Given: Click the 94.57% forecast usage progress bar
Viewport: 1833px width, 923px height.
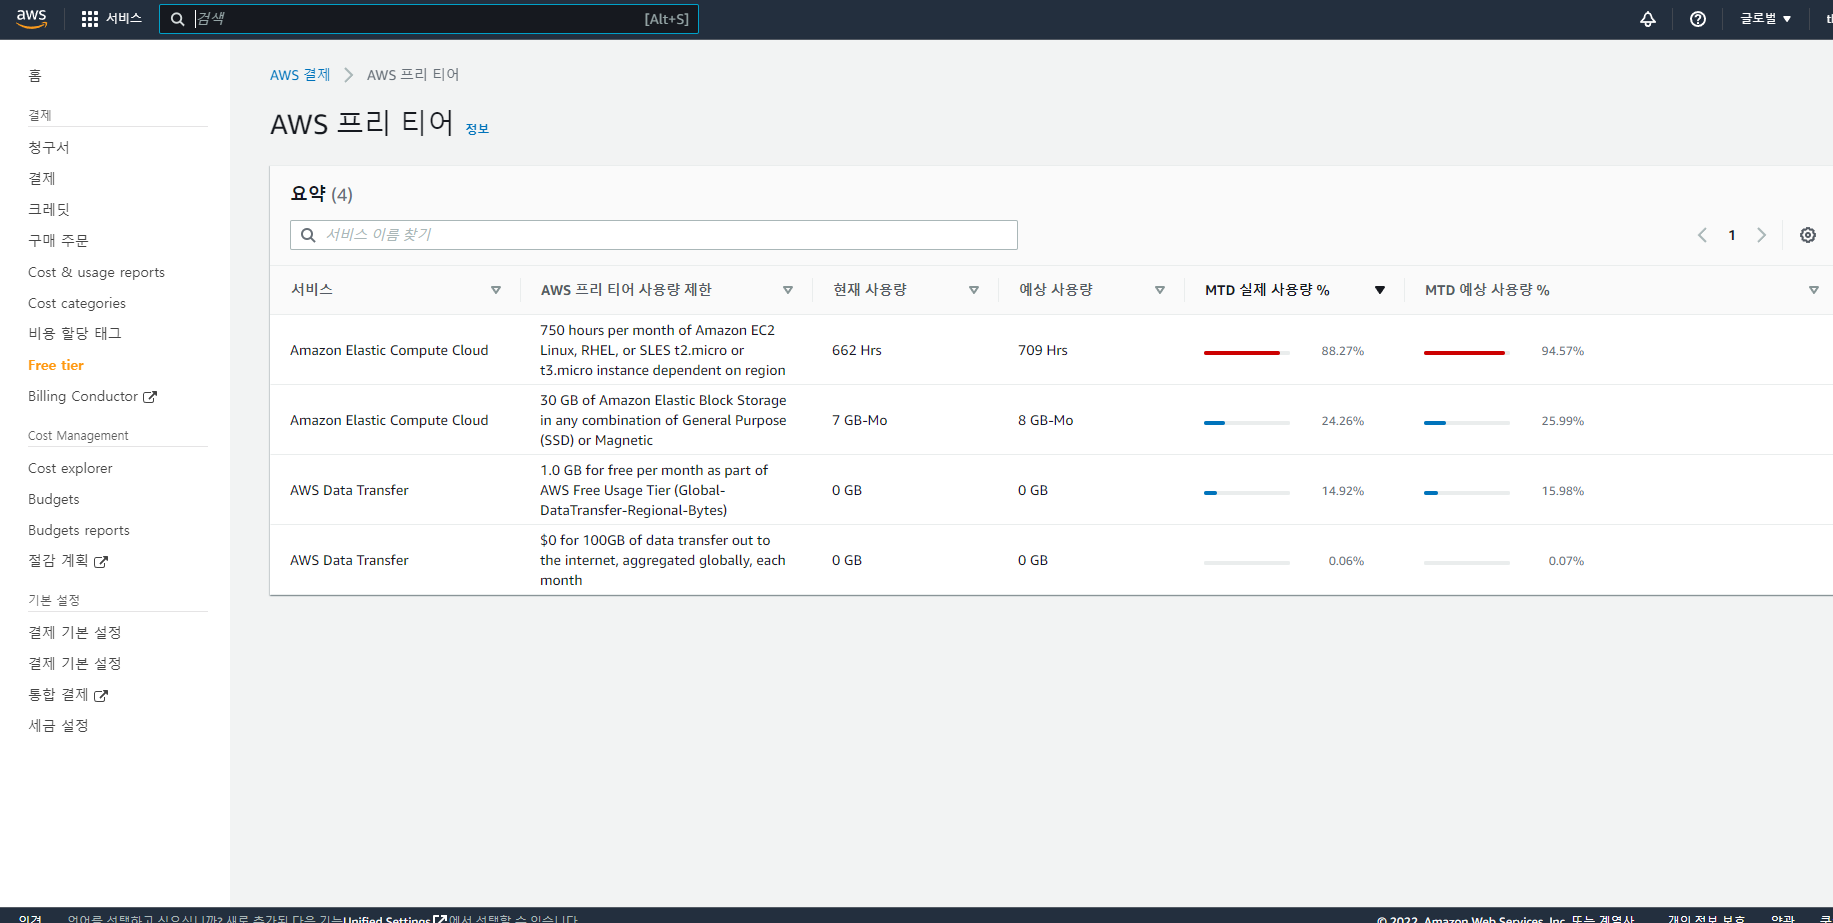Looking at the screenshot, I should pyautogui.click(x=1467, y=353).
